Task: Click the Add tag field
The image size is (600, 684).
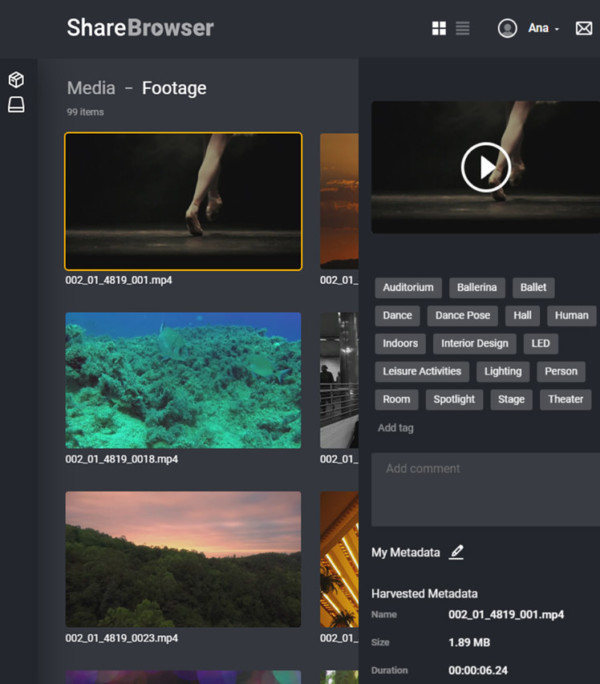Action: (x=396, y=428)
